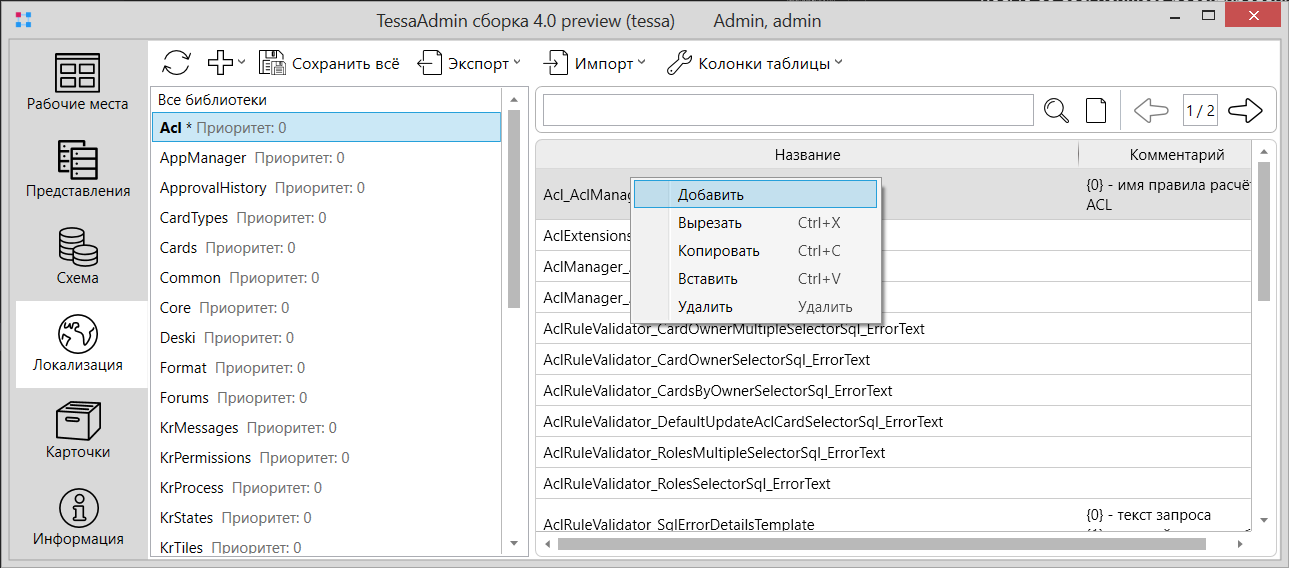Select the AppManager library
The height and width of the screenshot is (568, 1289).
[x=326, y=158]
